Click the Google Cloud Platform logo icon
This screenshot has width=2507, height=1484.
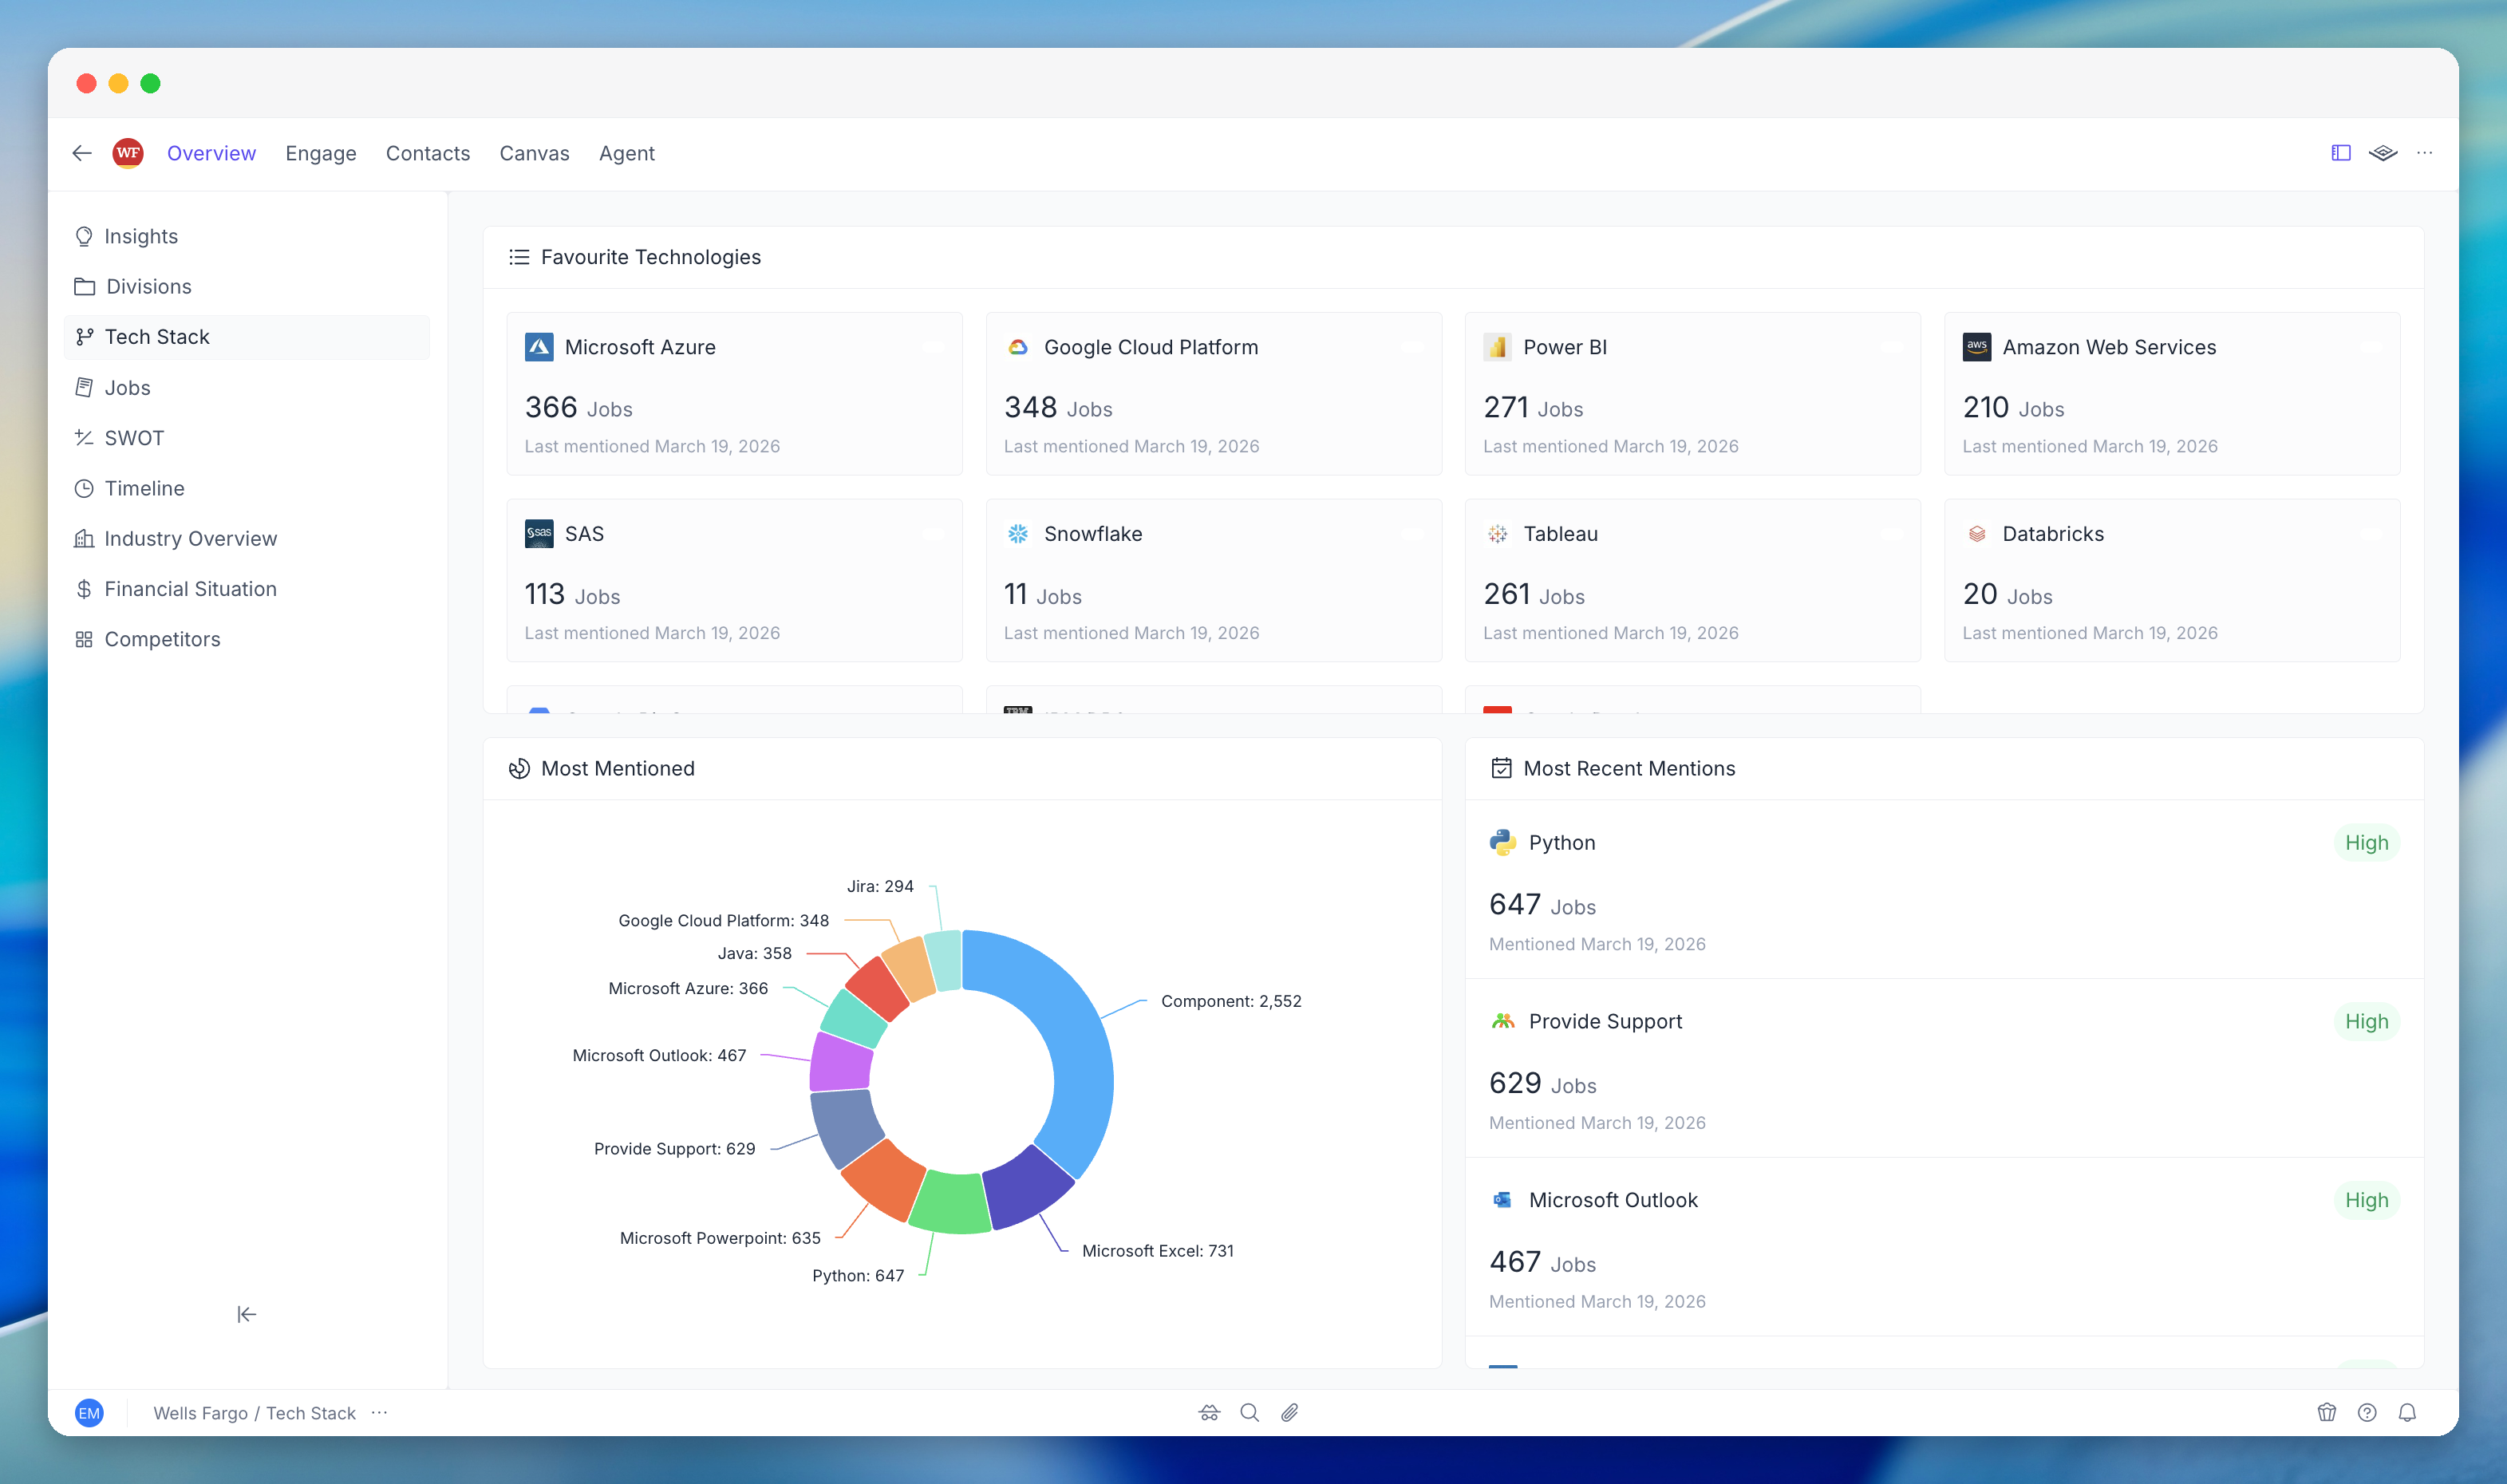coord(1018,347)
